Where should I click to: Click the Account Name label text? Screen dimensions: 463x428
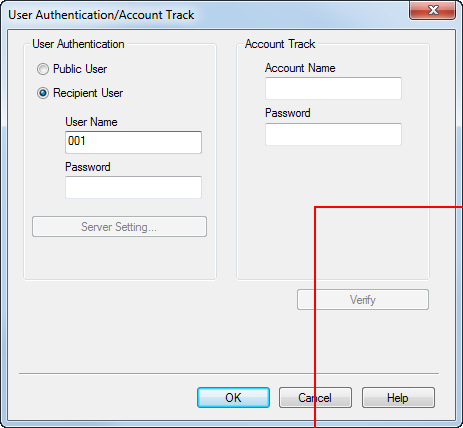[x=300, y=68]
